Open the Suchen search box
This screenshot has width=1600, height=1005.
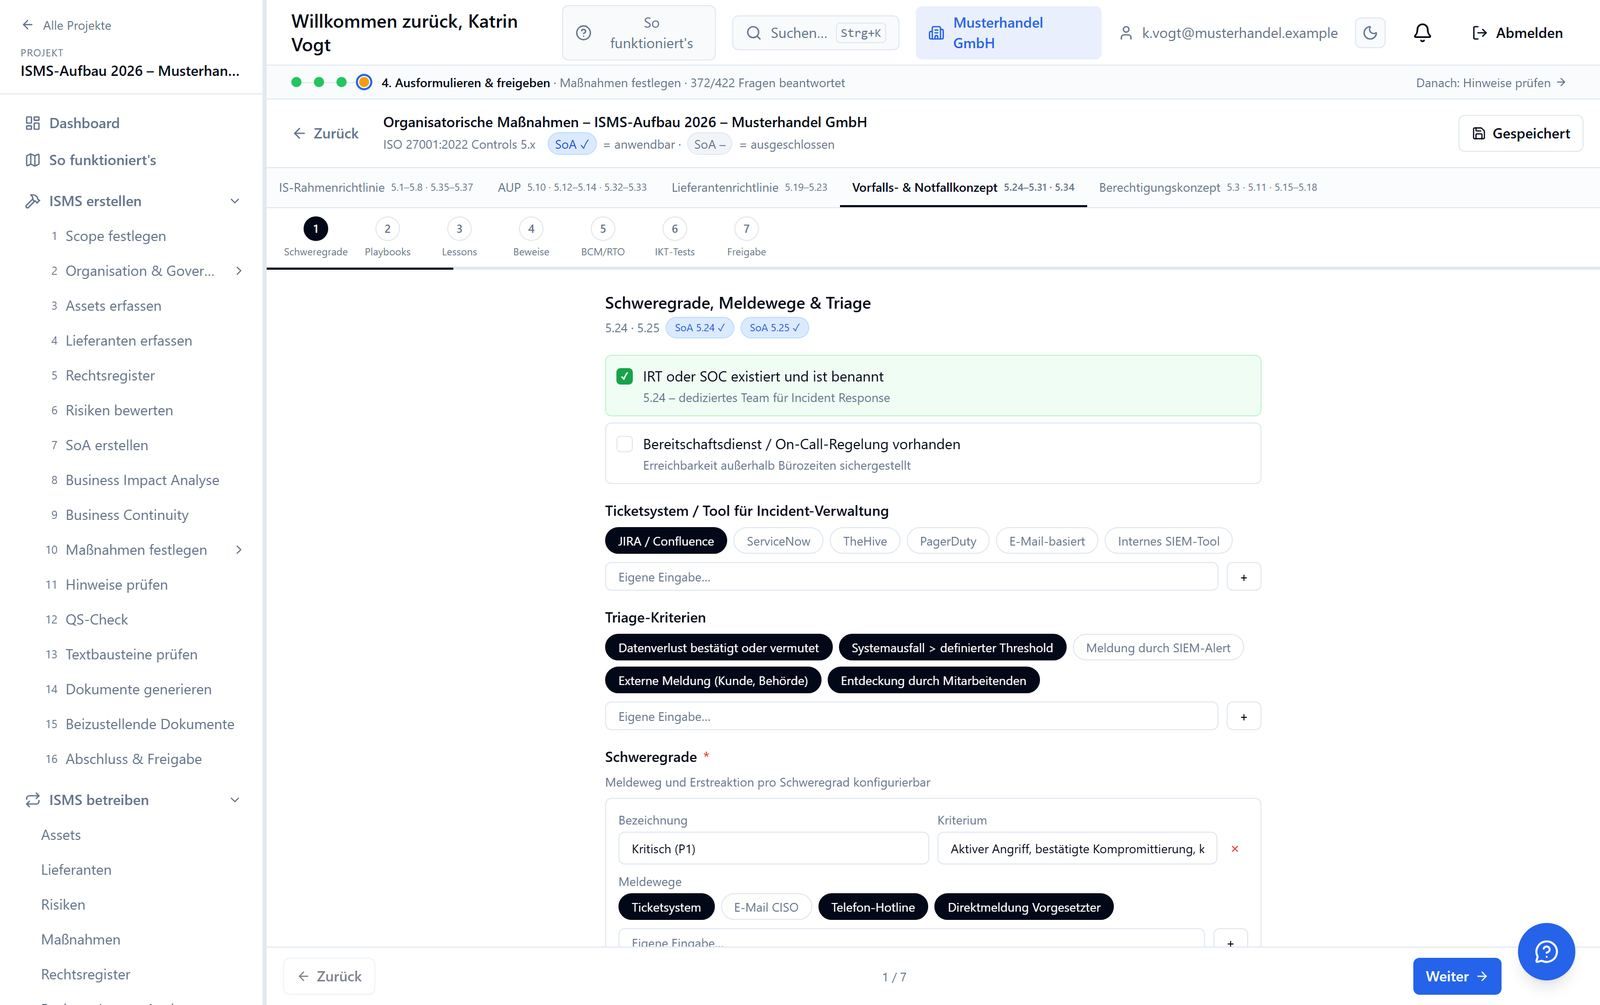click(x=815, y=33)
